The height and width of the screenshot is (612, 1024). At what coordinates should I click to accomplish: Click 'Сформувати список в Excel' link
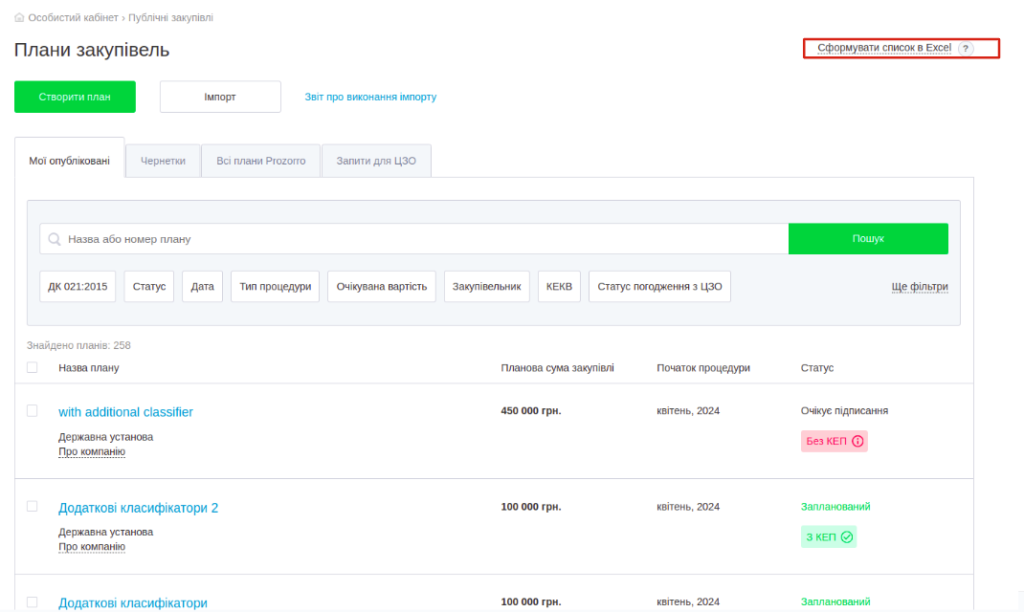[x=884, y=48]
